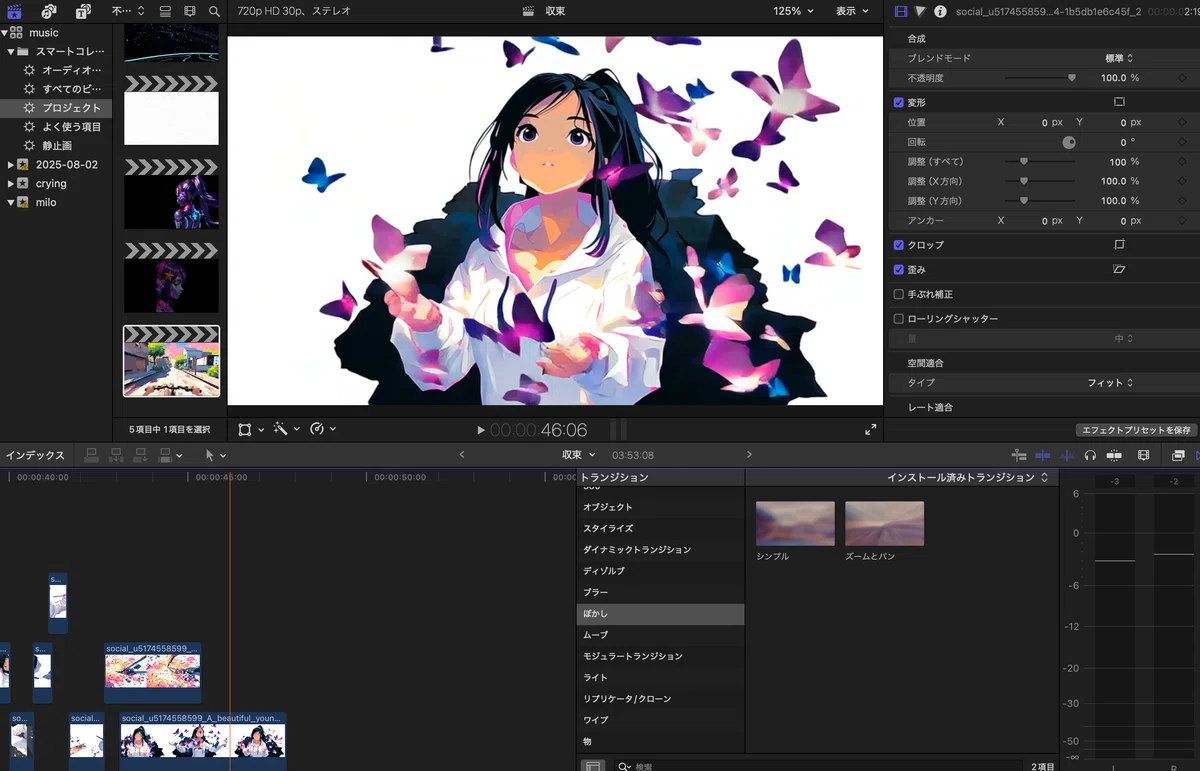The image size is (1200, 771).
Task: Click the overwrite clip edit icon
Action: pos(166,455)
